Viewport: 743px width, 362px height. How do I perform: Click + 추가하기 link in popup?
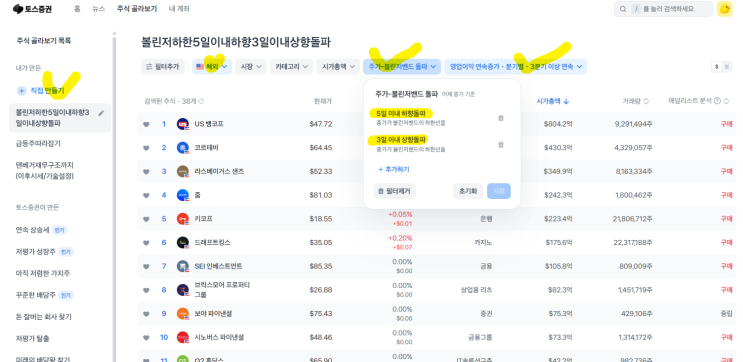[393, 169]
